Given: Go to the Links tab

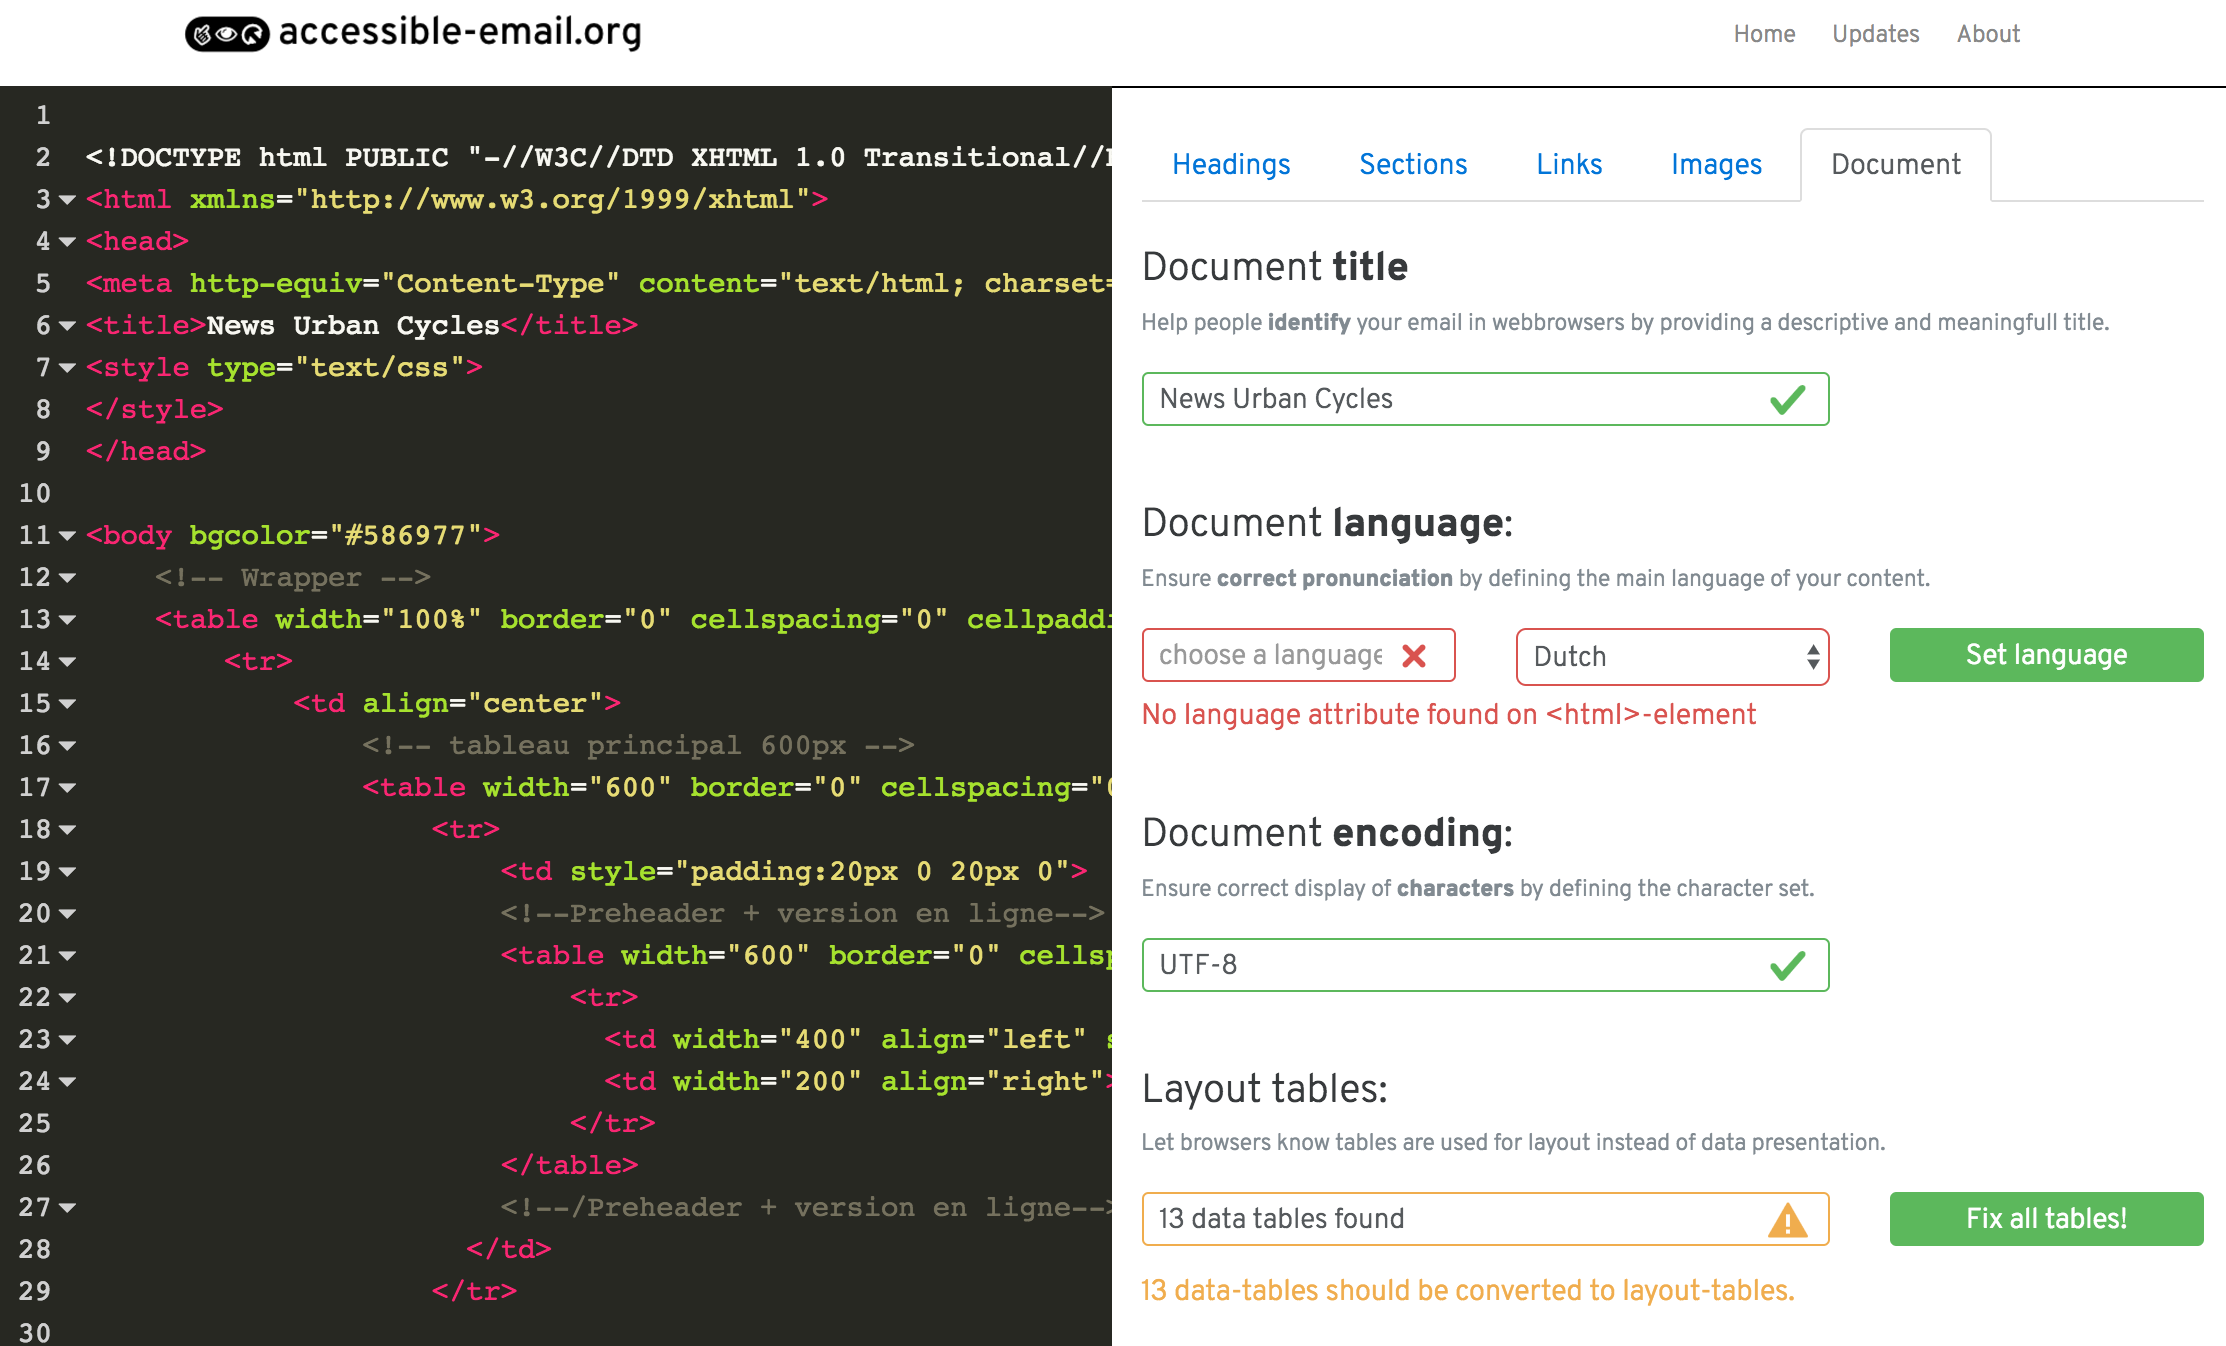Looking at the screenshot, I should pyautogui.click(x=1569, y=165).
